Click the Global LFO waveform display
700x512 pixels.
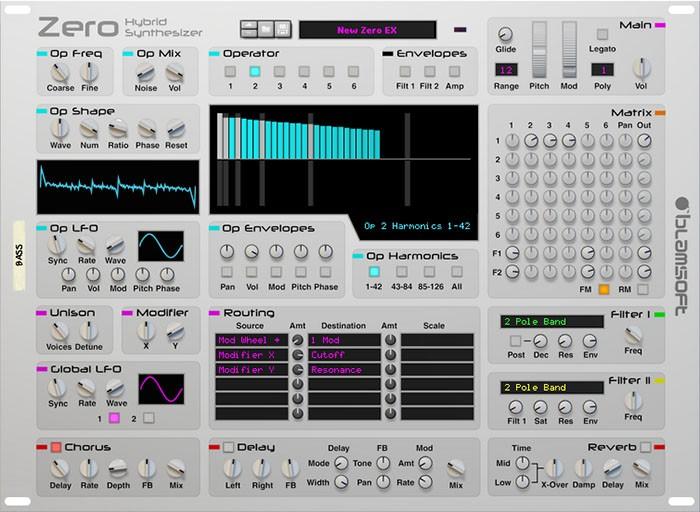click(x=160, y=389)
